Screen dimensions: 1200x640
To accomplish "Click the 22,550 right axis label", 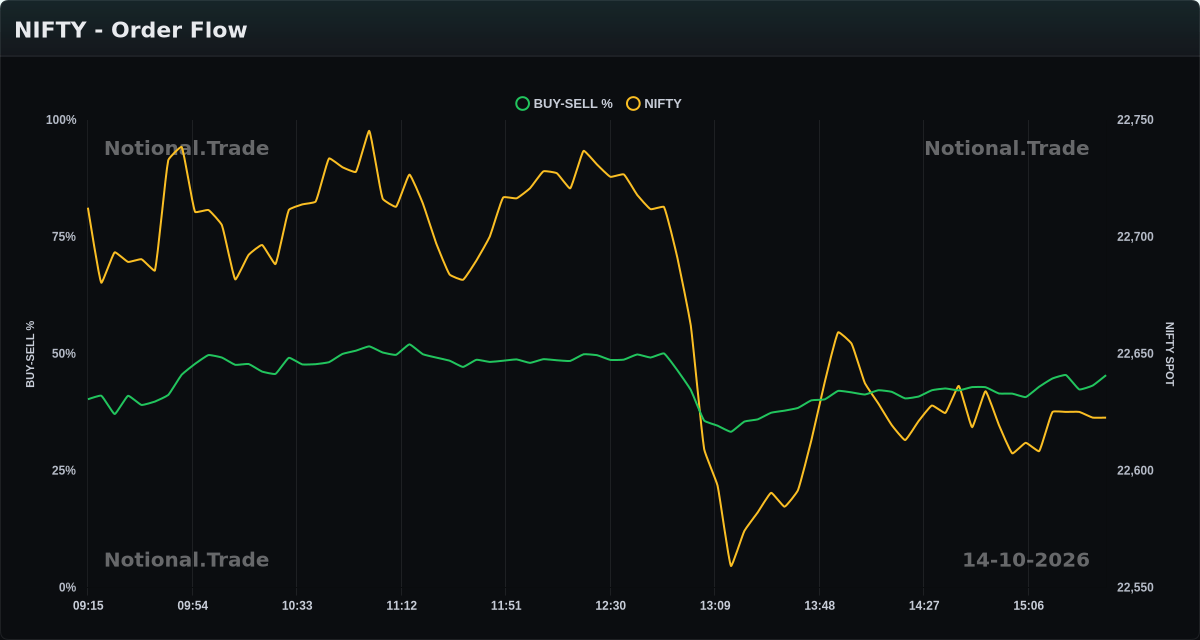I will click(x=1135, y=588).
